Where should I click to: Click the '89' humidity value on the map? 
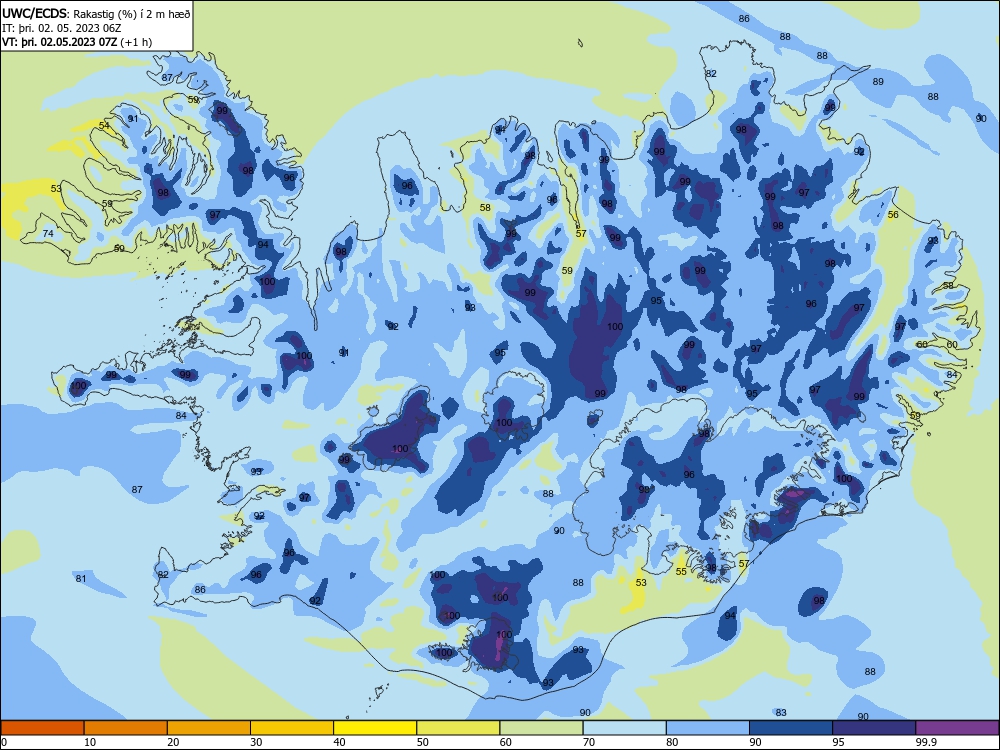[x=878, y=82]
